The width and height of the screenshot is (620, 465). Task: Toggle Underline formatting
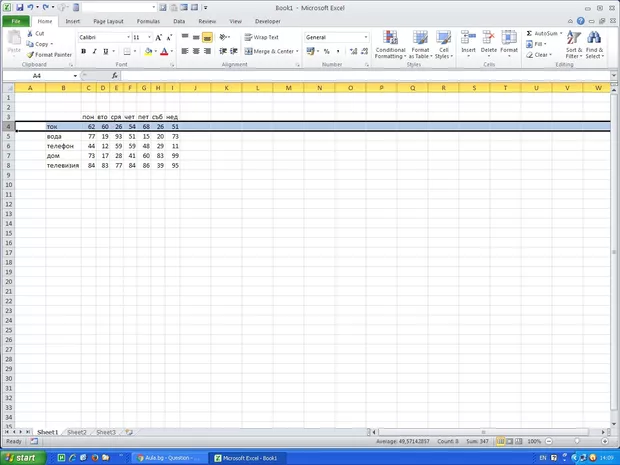tap(106, 51)
